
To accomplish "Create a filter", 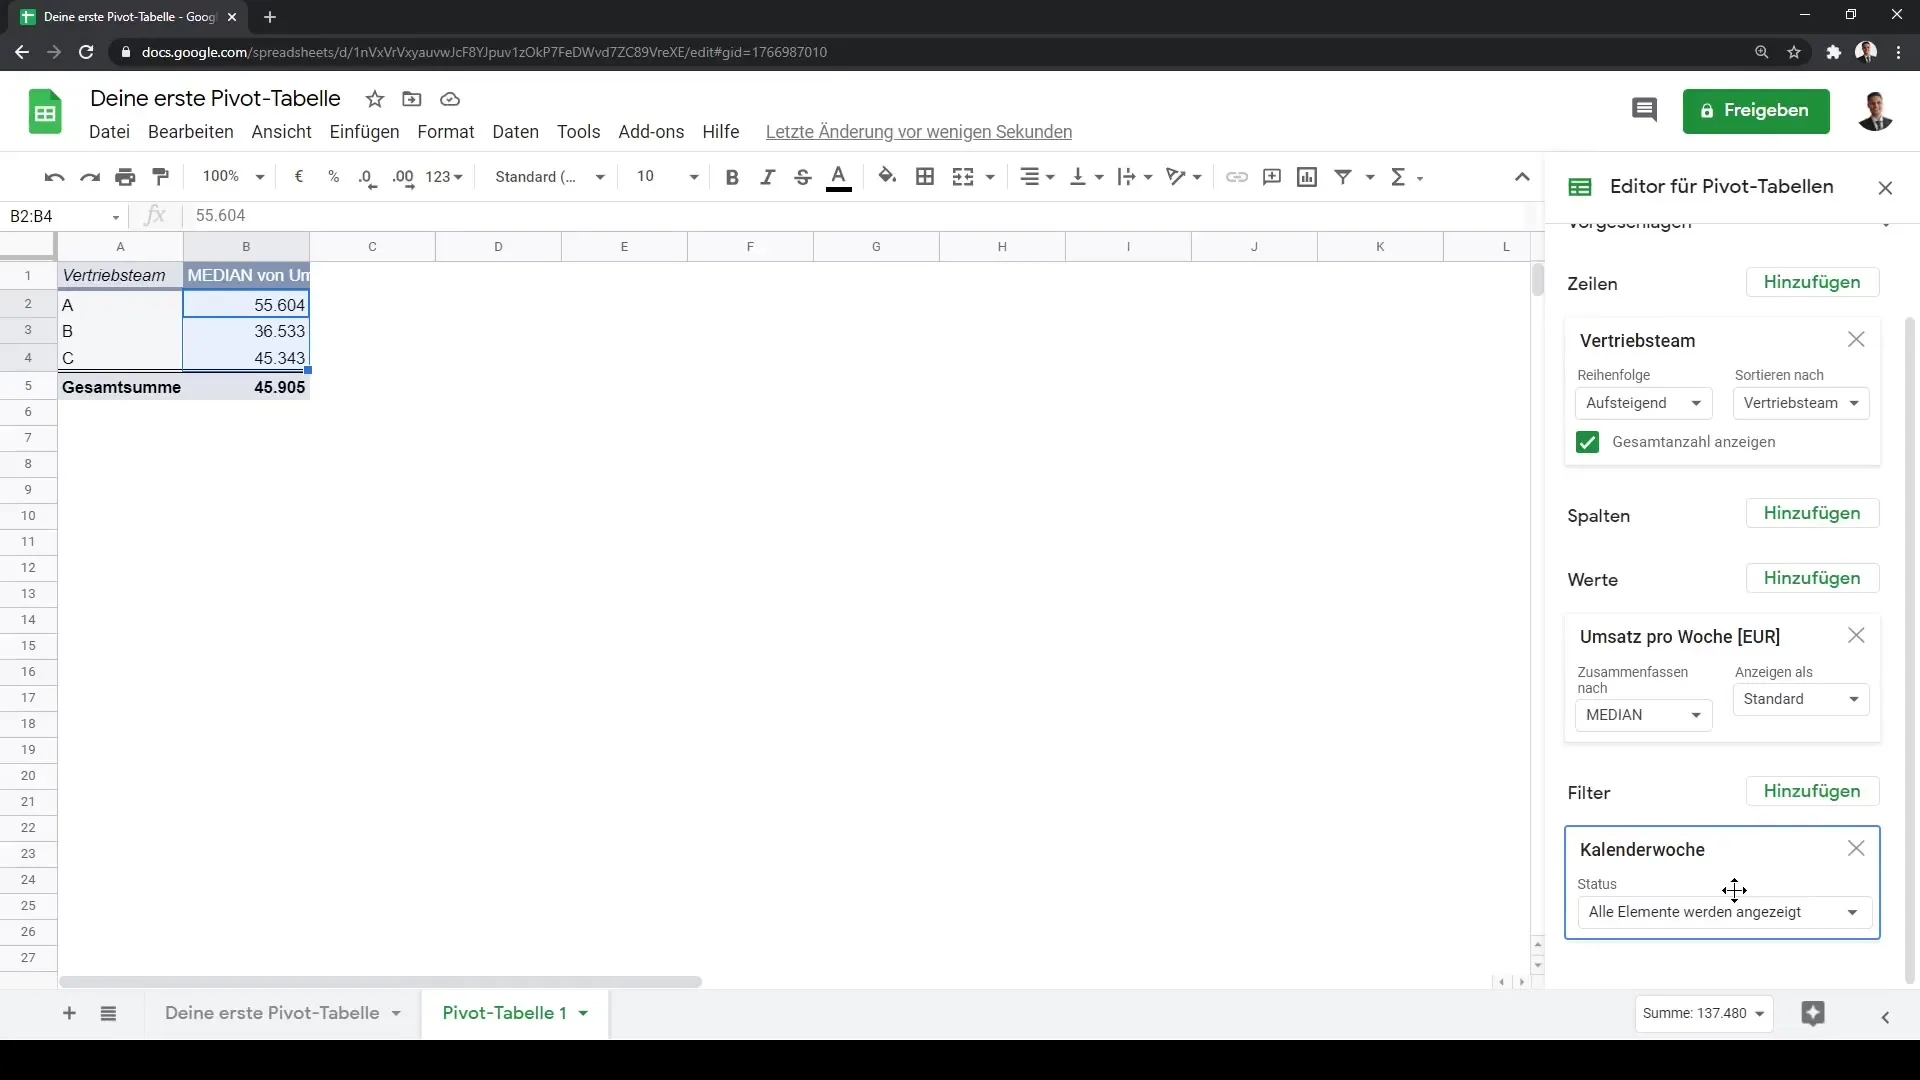I will point(1343,177).
